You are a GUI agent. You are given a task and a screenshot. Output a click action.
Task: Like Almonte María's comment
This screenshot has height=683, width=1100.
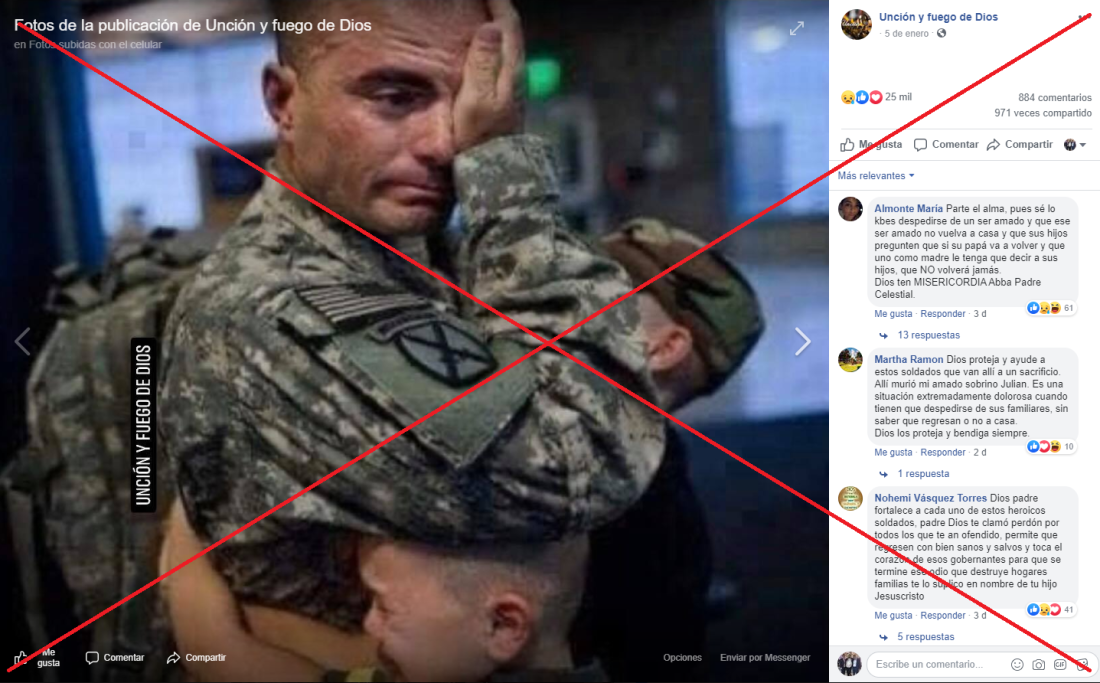(893, 313)
